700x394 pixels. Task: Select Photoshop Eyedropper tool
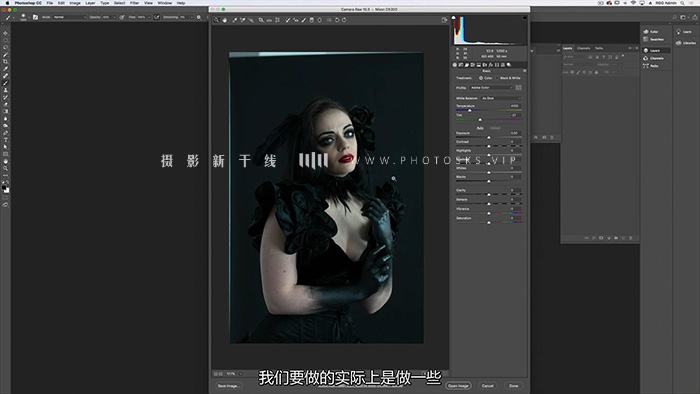[5, 69]
